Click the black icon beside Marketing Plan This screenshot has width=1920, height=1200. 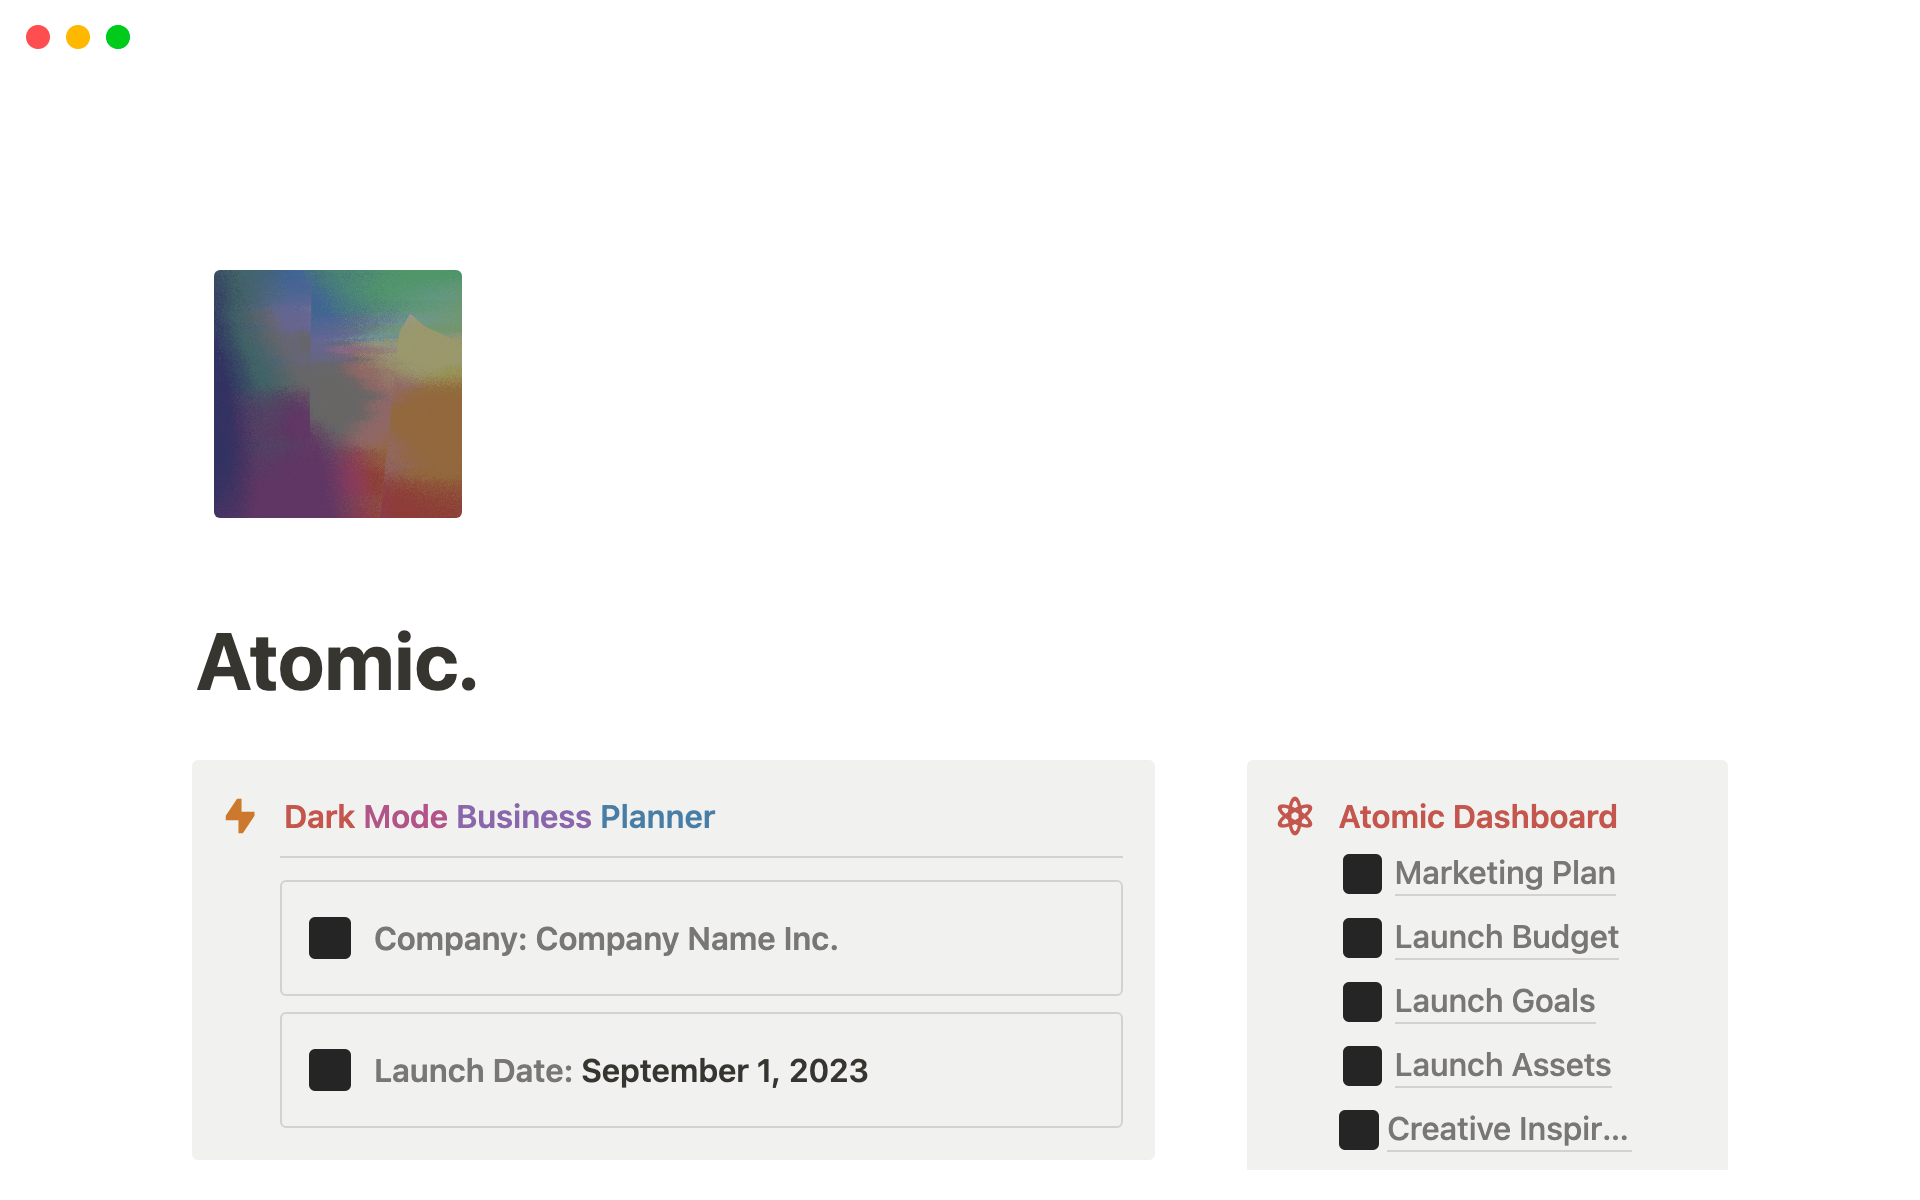point(1362,873)
